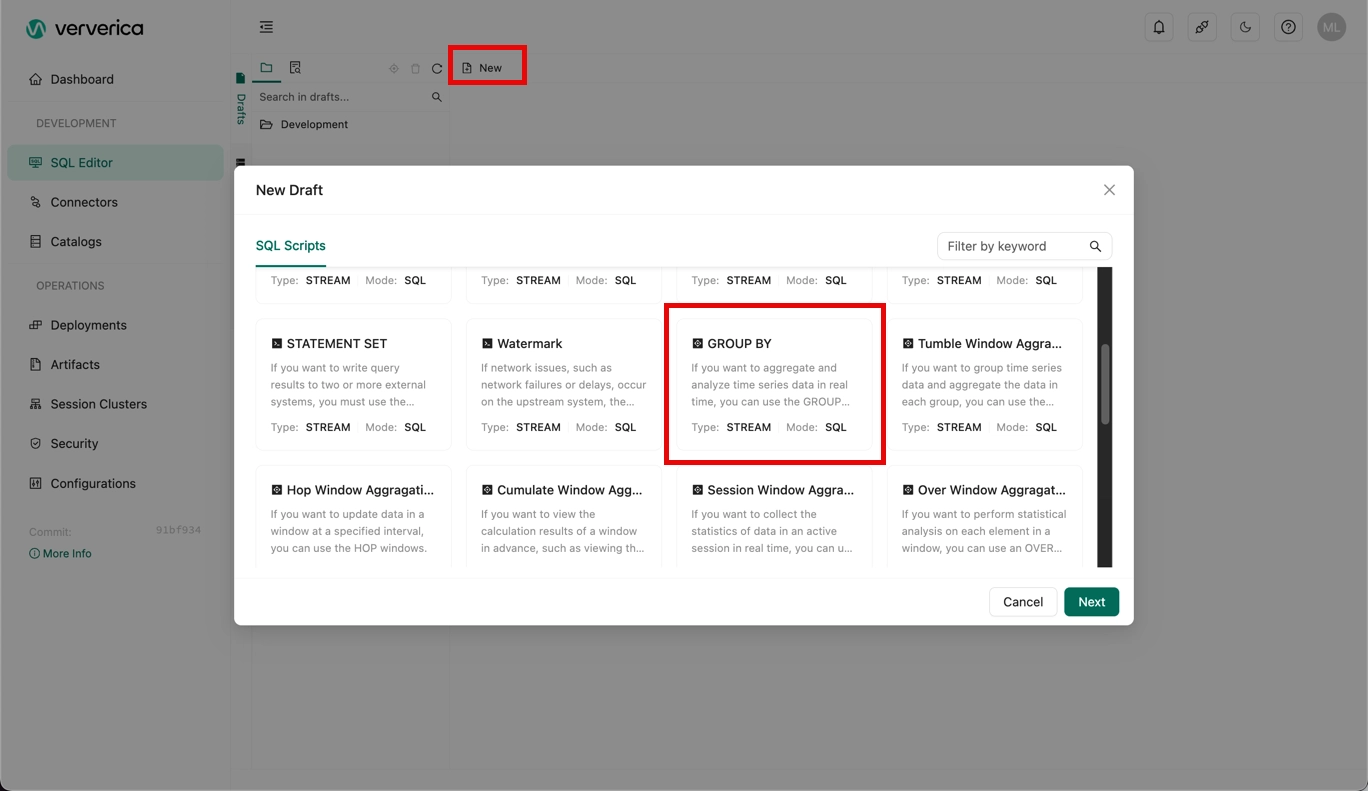Click the refresh icon in drafts toolbar

[x=437, y=69]
